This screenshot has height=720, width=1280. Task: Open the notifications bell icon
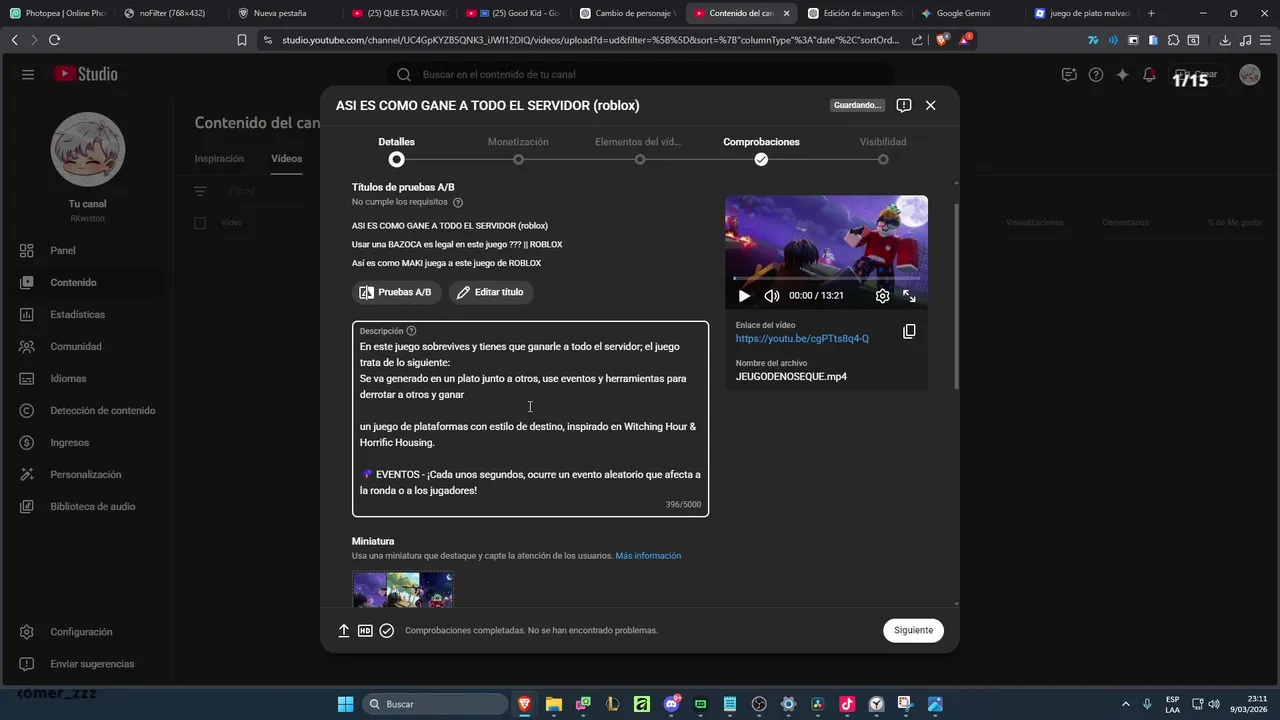(x=1149, y=75)
